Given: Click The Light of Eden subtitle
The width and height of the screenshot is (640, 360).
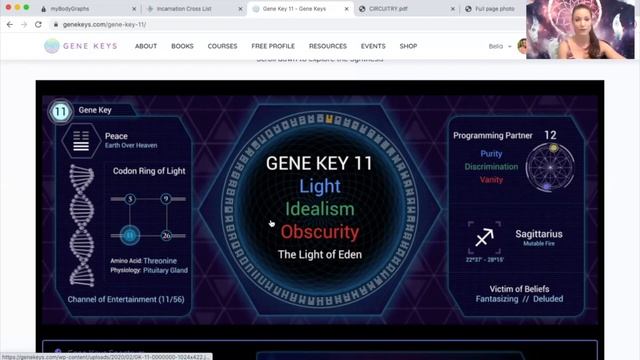Looking at the screenshot, I should 320,255.
